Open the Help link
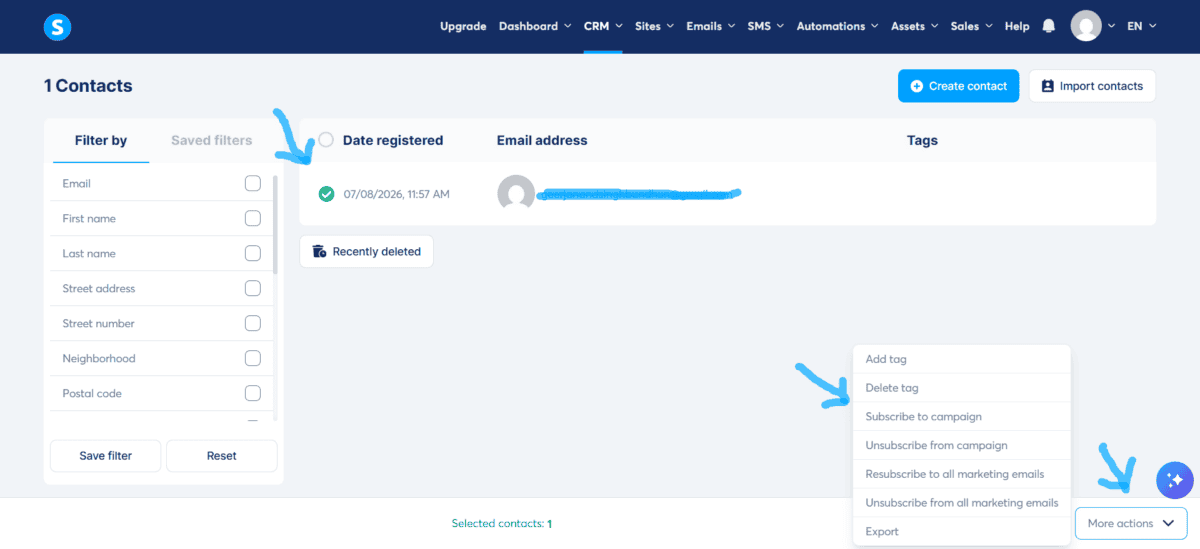This screenshot has width=1200, height=549. click(x=1017, y=26)
